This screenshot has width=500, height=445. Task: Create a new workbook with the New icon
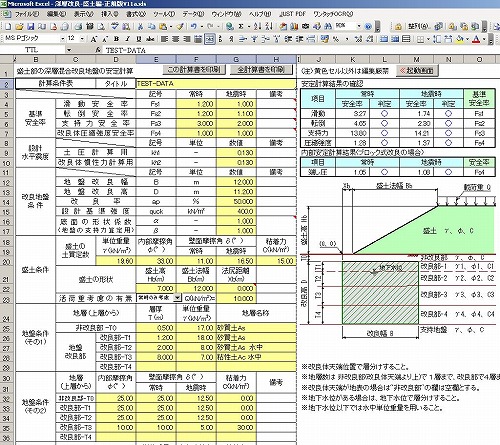(x=8, y=26)
